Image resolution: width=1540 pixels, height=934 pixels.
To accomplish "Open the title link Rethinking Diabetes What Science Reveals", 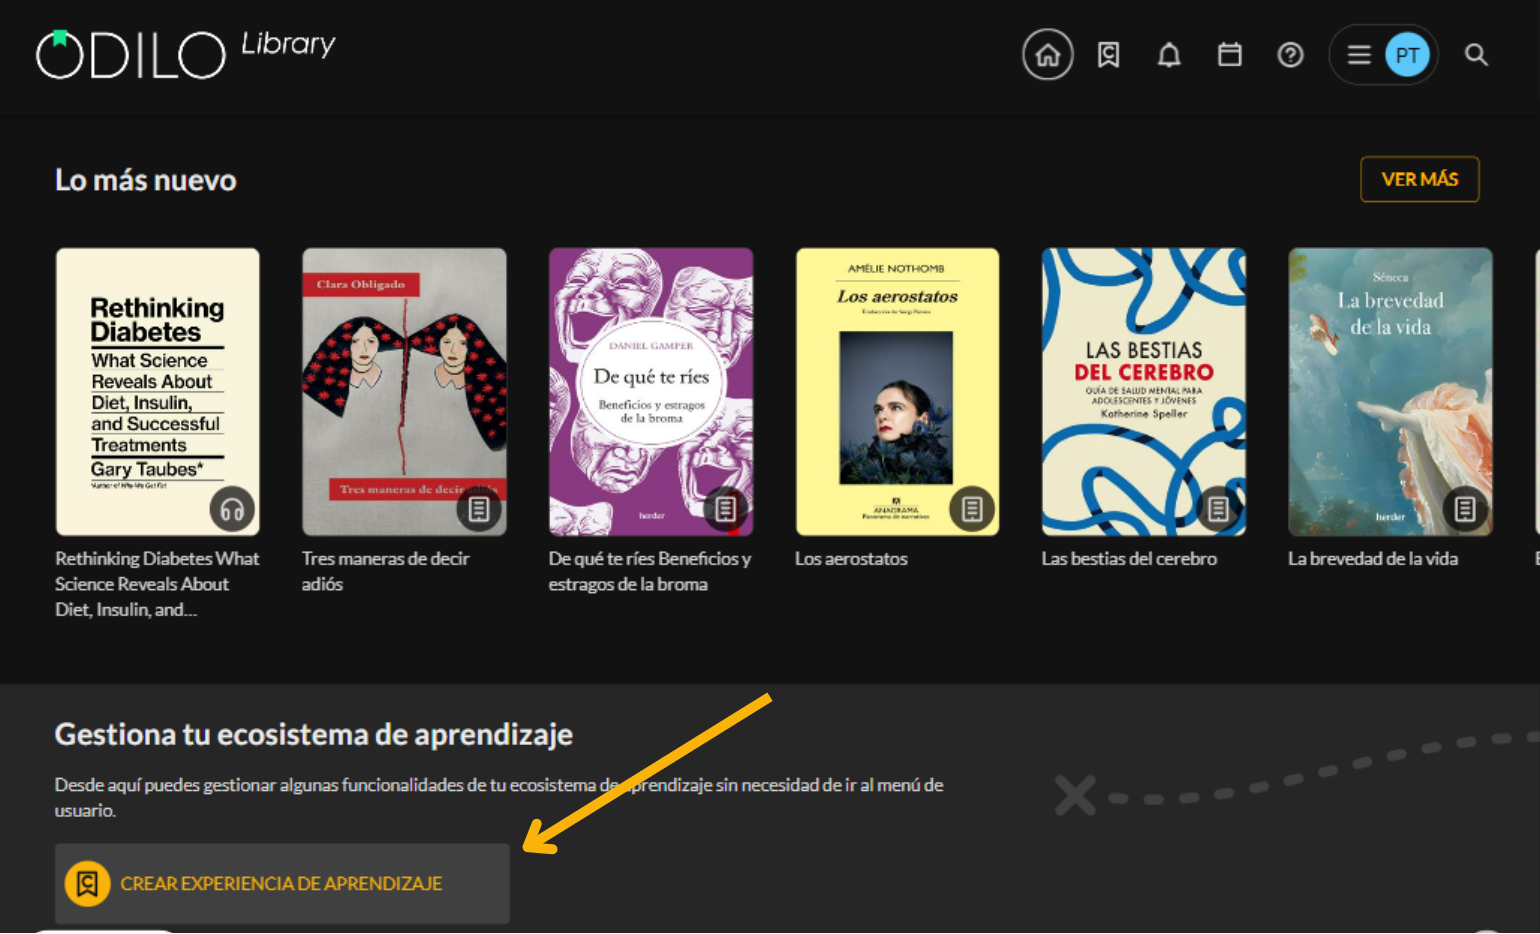I will pyautogui.click(x=157, y=584).
